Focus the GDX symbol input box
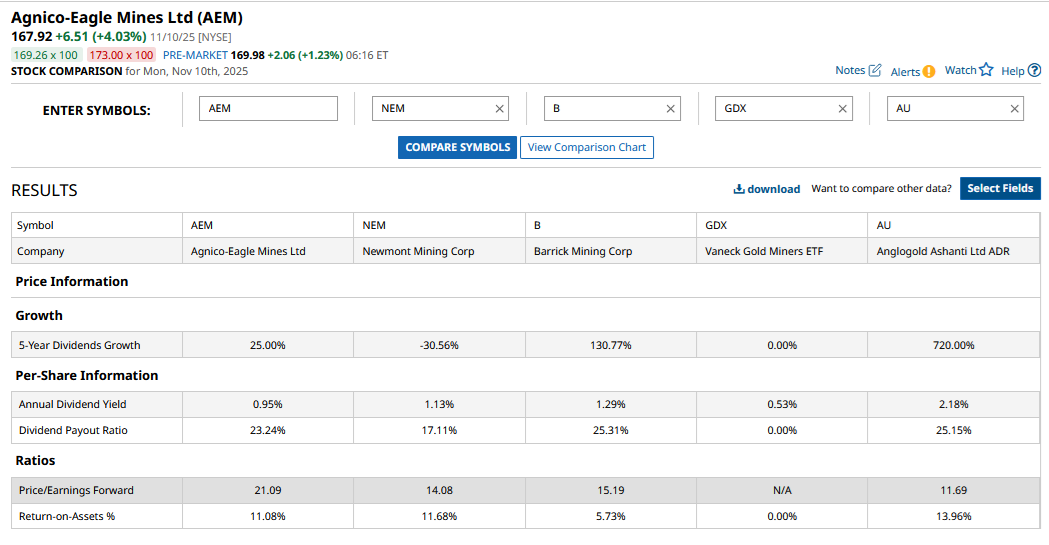This screenshot has height=545, width=1049. 774,108
